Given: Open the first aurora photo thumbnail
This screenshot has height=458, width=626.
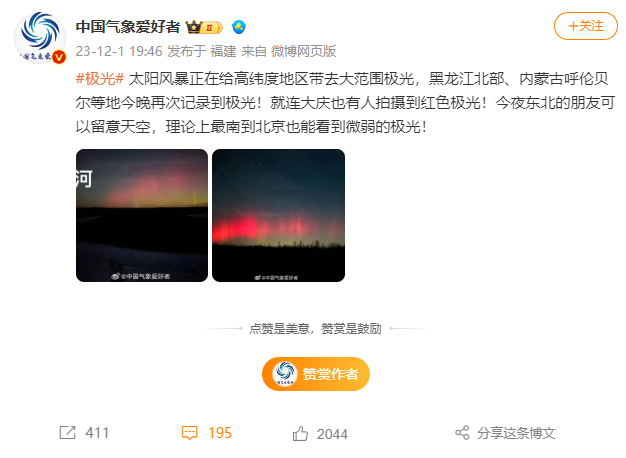Looking at the screenshot, I should 142,216.
